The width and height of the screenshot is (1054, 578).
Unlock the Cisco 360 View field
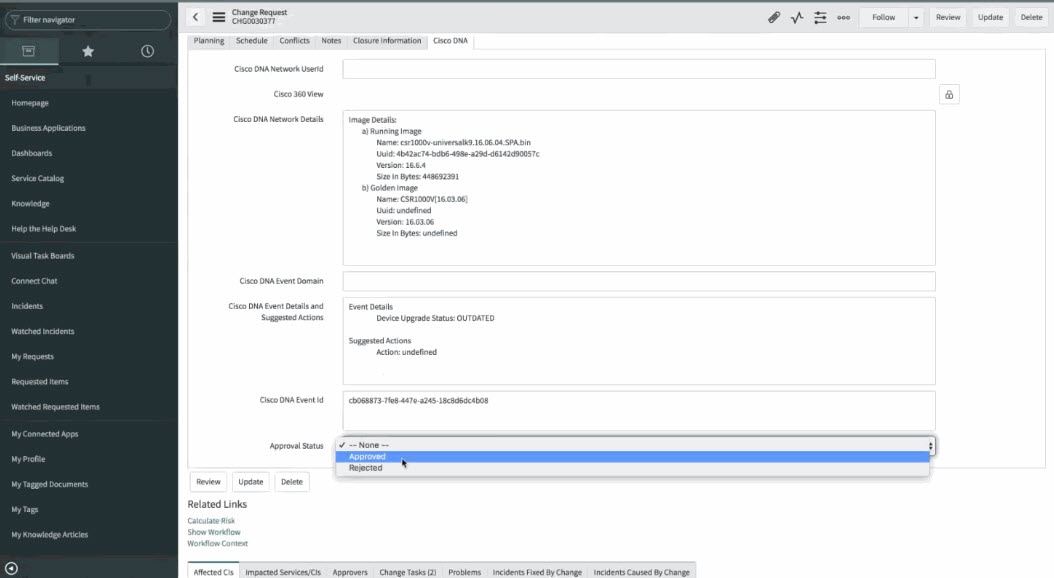point(949,95)
